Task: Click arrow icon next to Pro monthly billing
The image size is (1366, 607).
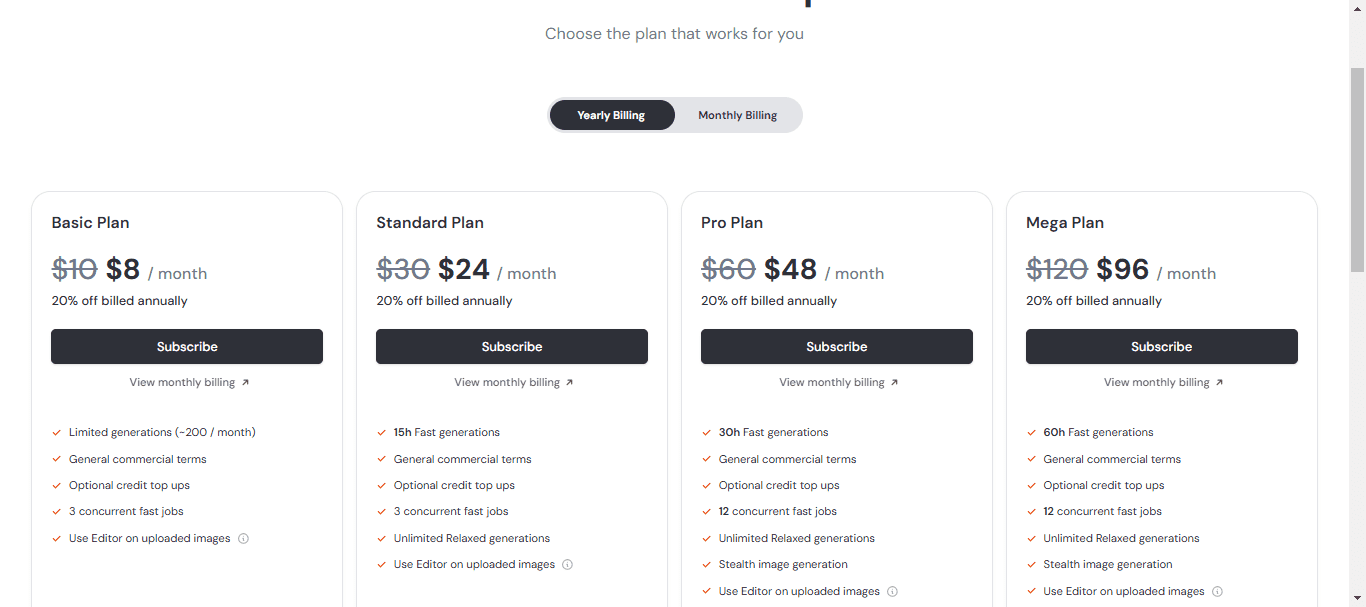Action: coord(895,382)
